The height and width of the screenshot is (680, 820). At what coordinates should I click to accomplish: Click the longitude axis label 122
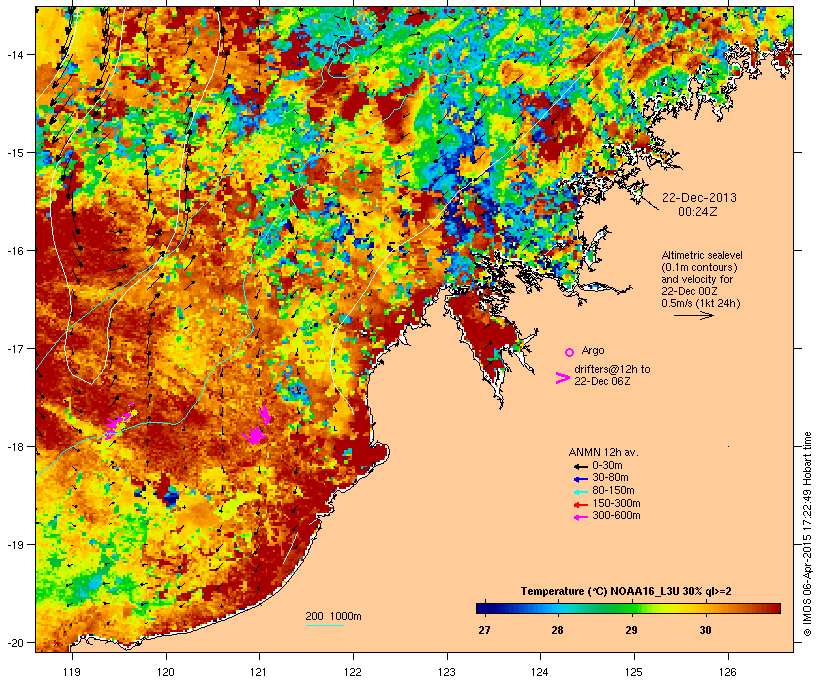(x=353, y=672)
